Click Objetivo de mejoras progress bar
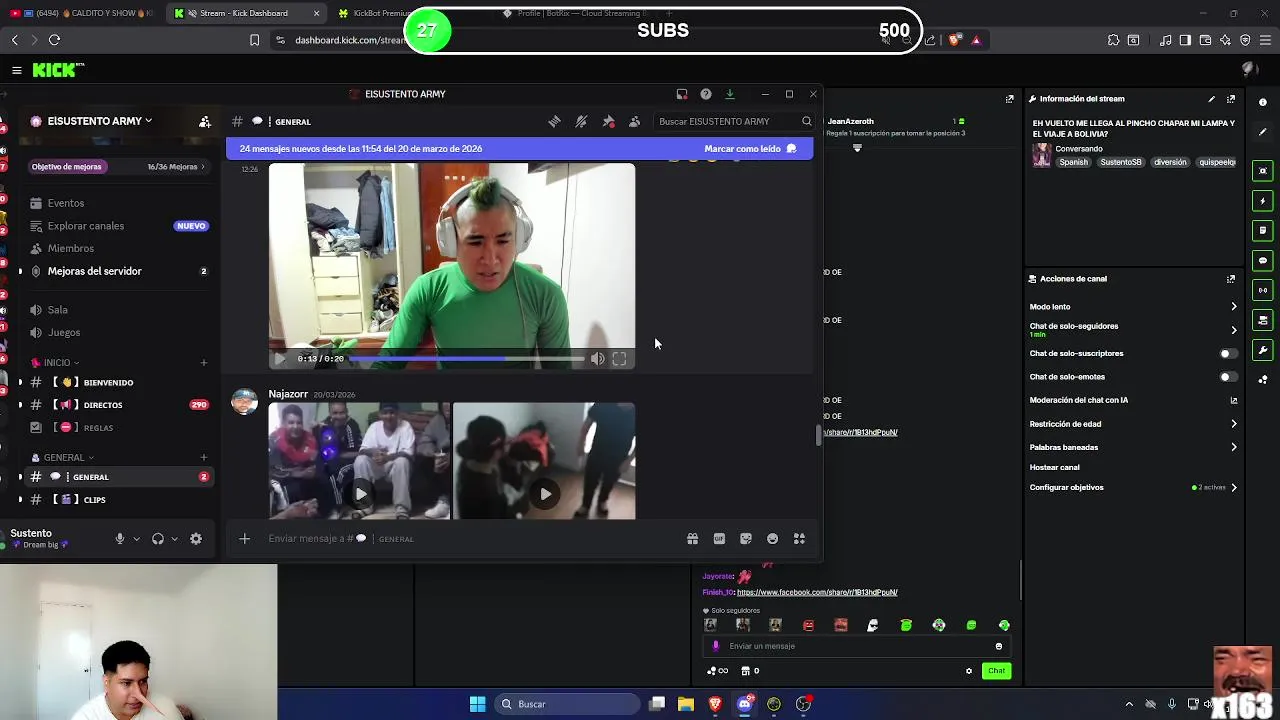This screenshot has width=1280, height=720. point(118,167)
